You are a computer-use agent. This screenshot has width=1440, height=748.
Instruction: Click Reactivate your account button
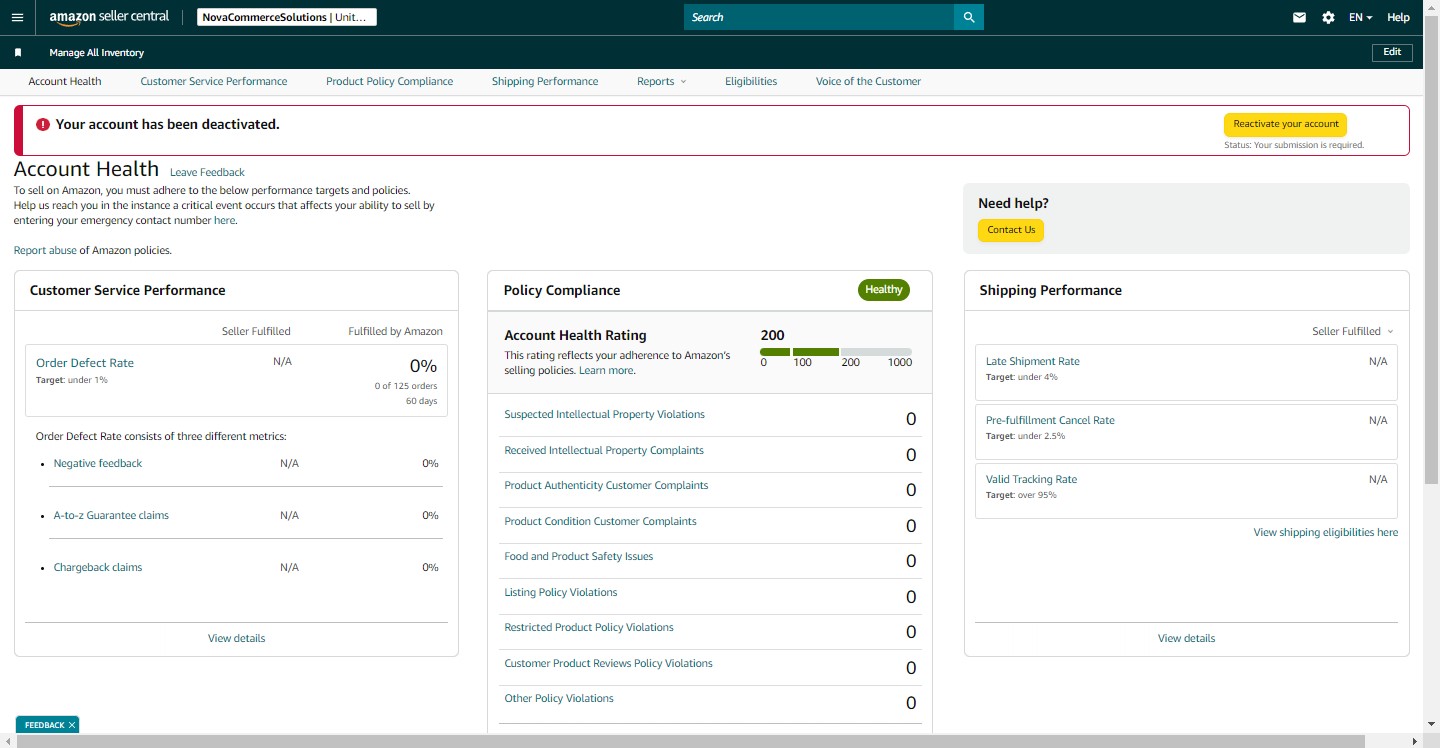tap(1286, 124)
